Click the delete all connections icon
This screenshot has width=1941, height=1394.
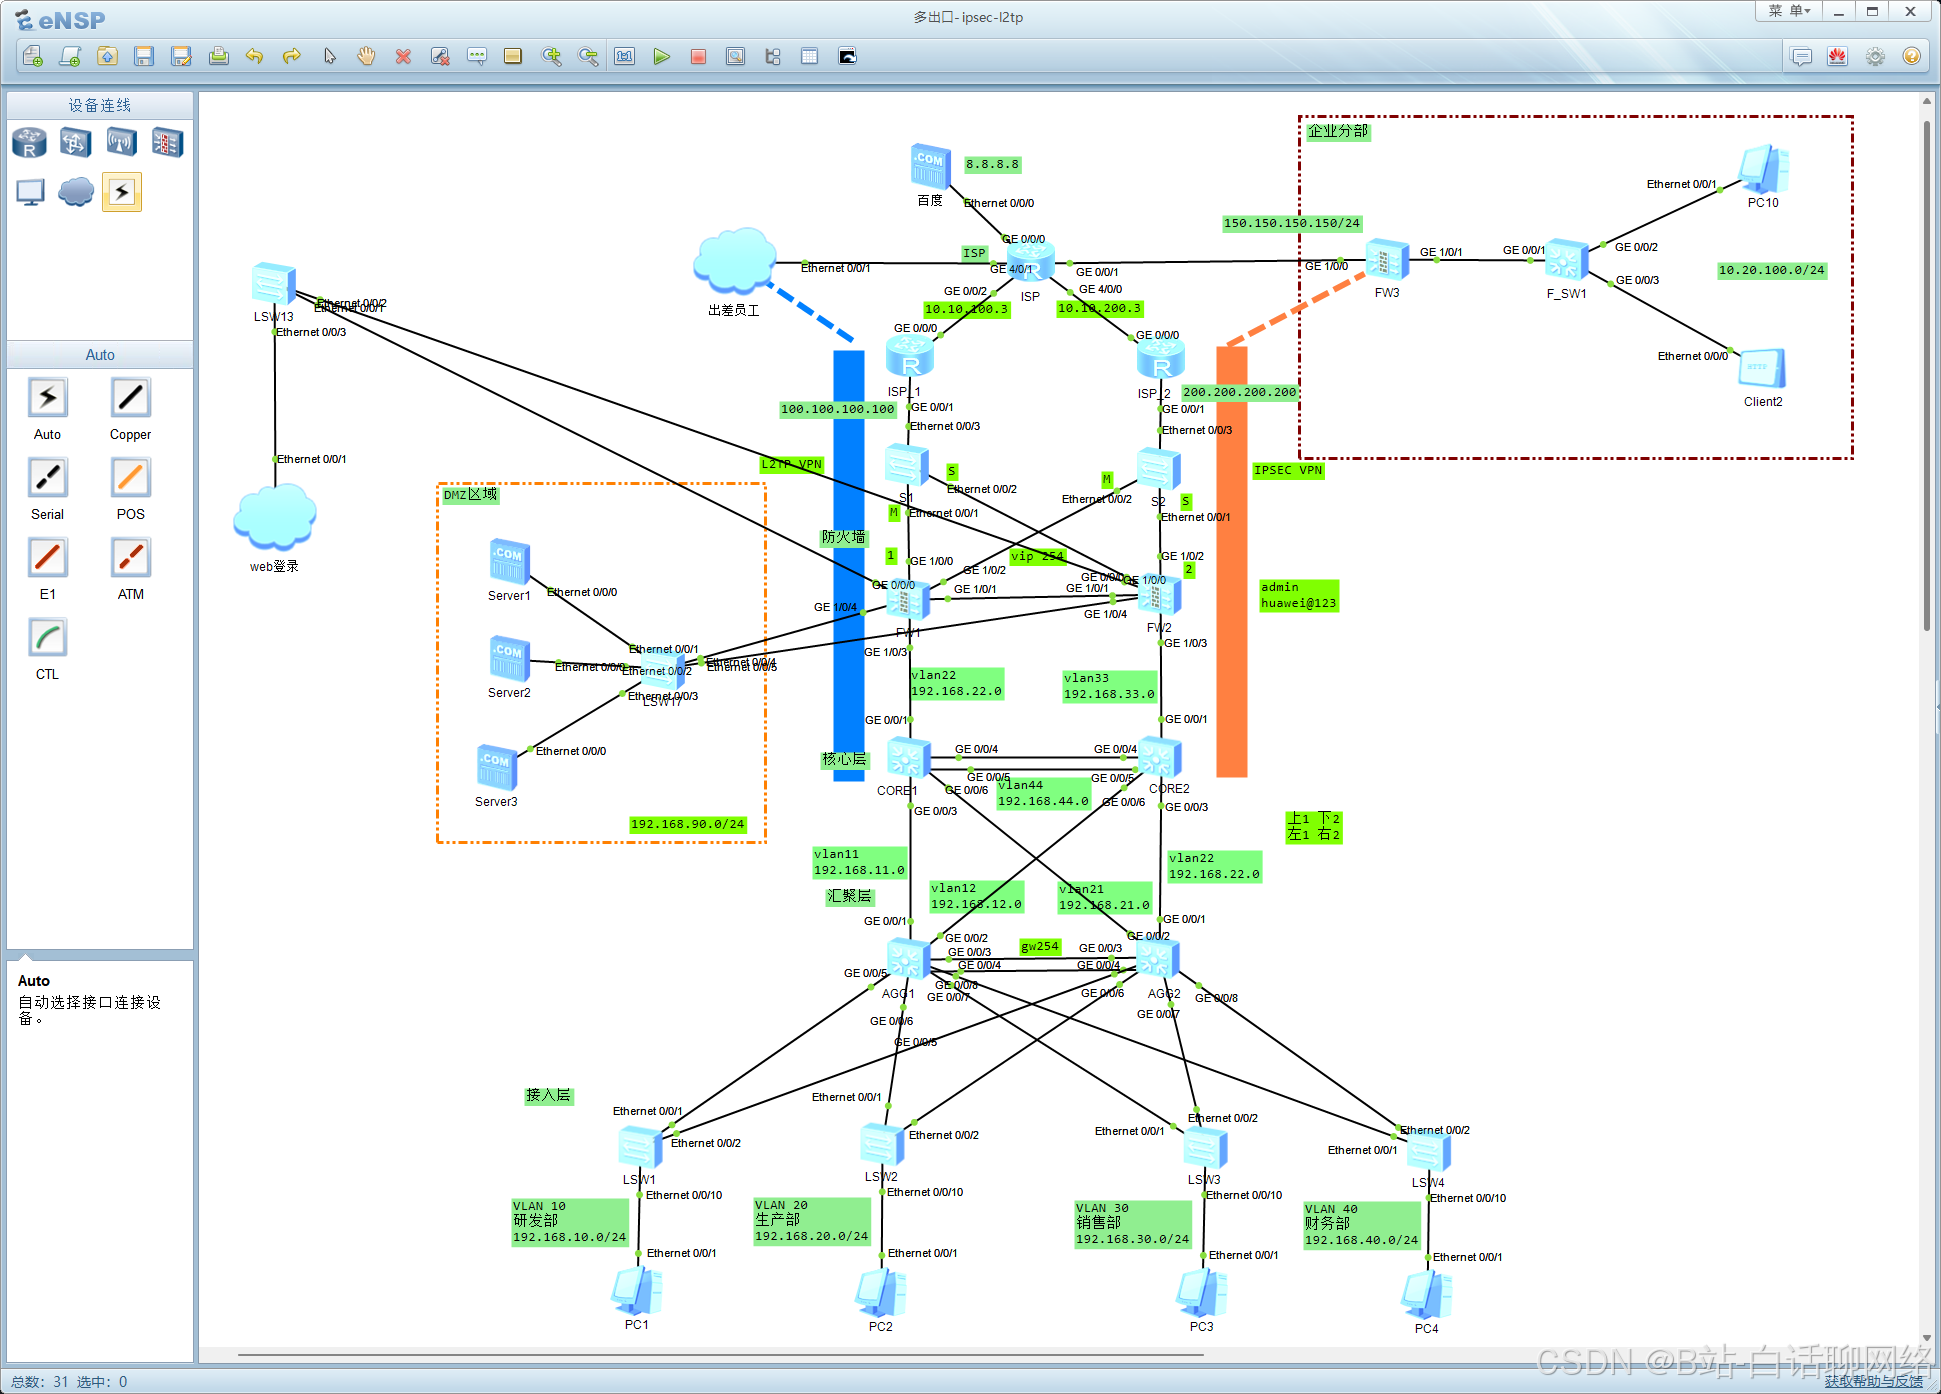(440, 56)
